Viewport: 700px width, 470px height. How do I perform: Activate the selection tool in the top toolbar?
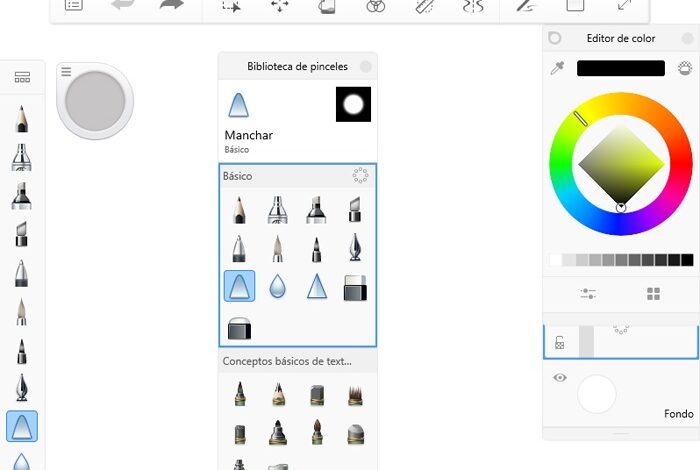[x=231, y=6]
